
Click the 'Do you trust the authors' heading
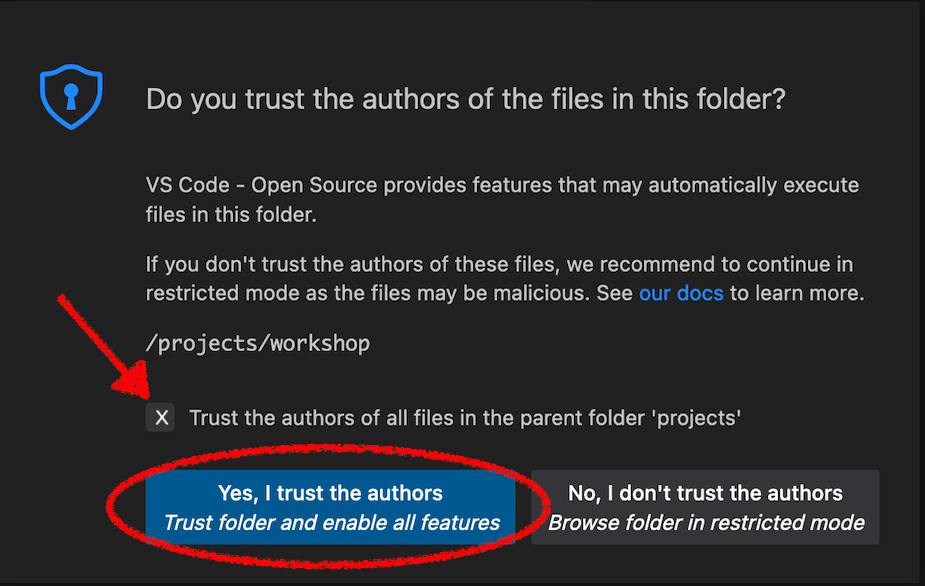[x=466, y=99]
